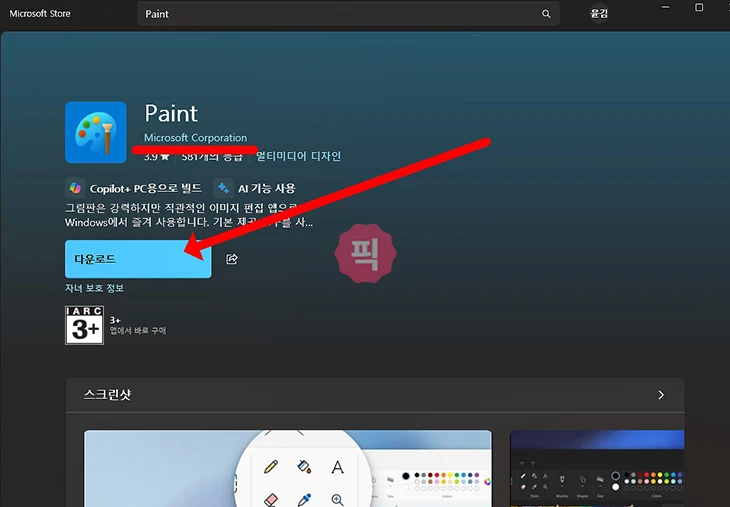Click the search box containing Paint
Image resolution: width=730 pixels, height=507 pixels.
(348, 14)
